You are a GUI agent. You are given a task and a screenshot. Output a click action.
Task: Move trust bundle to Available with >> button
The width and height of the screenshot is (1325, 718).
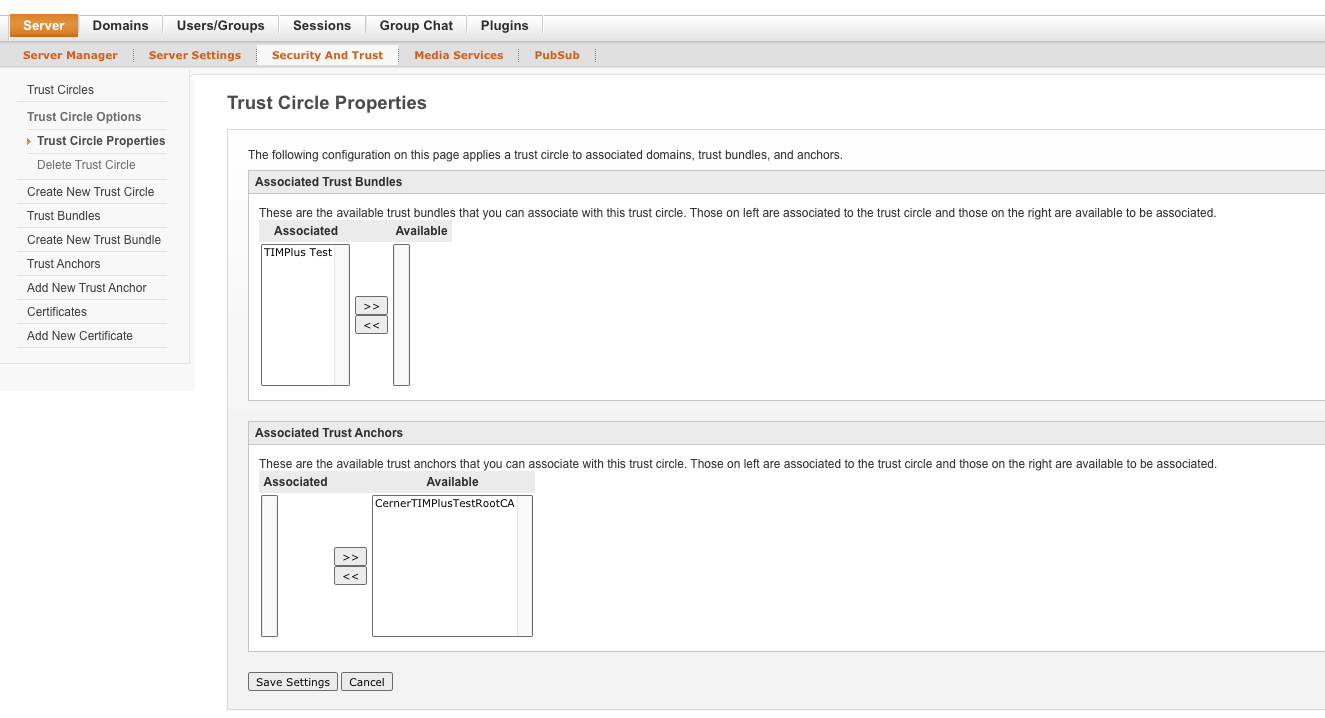coord(371,305)
